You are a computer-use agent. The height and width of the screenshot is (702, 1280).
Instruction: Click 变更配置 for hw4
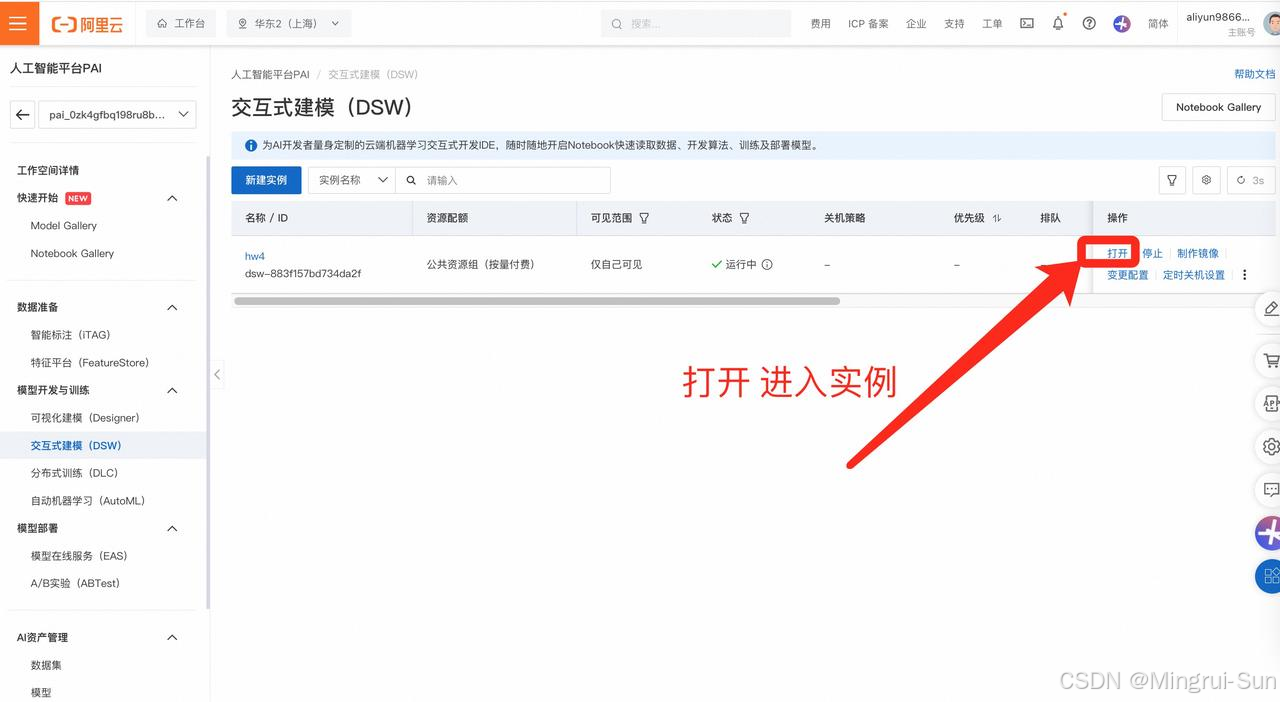[1128, 275]
